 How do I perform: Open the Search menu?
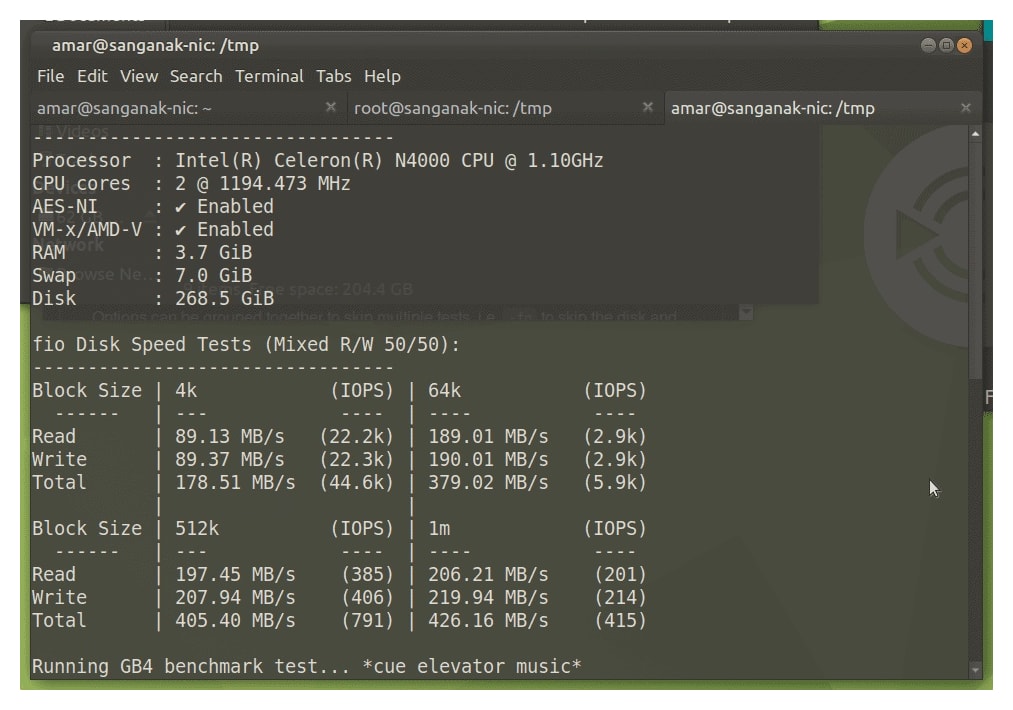coord(196,76)
